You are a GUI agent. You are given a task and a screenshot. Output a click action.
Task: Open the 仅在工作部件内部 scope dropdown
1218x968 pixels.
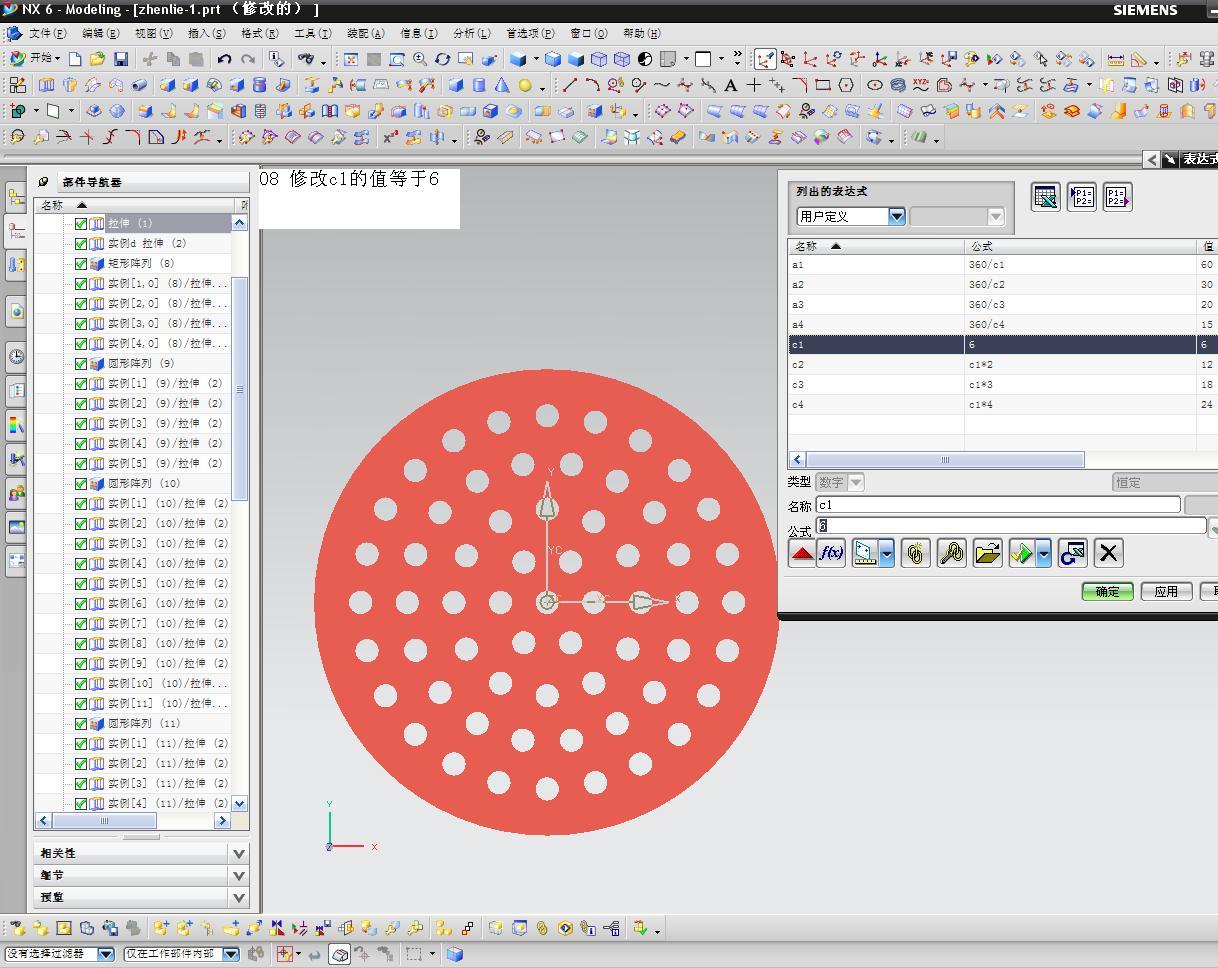click(230, 954)
